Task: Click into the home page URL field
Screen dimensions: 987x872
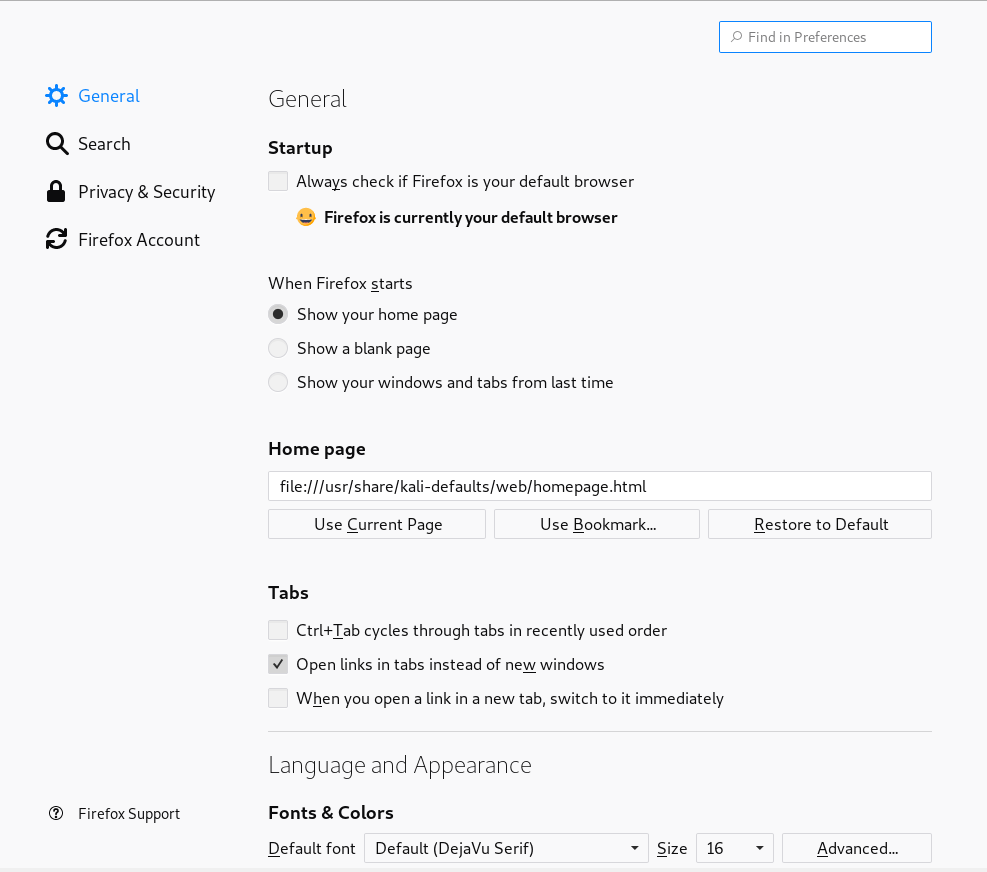Action: tap(600, 486)
